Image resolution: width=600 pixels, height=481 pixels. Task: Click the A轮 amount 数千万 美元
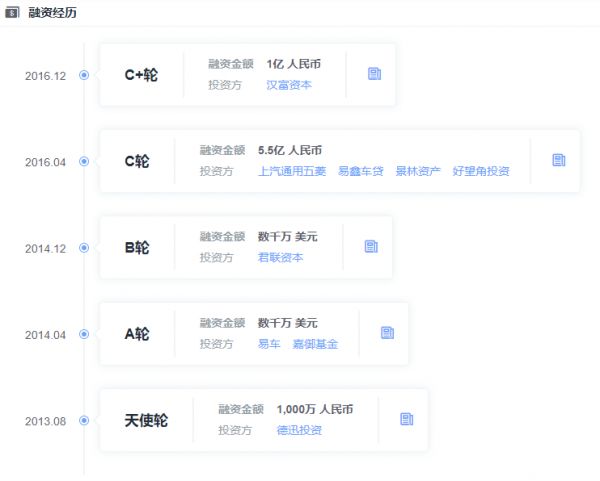click(x=287, y=323)
